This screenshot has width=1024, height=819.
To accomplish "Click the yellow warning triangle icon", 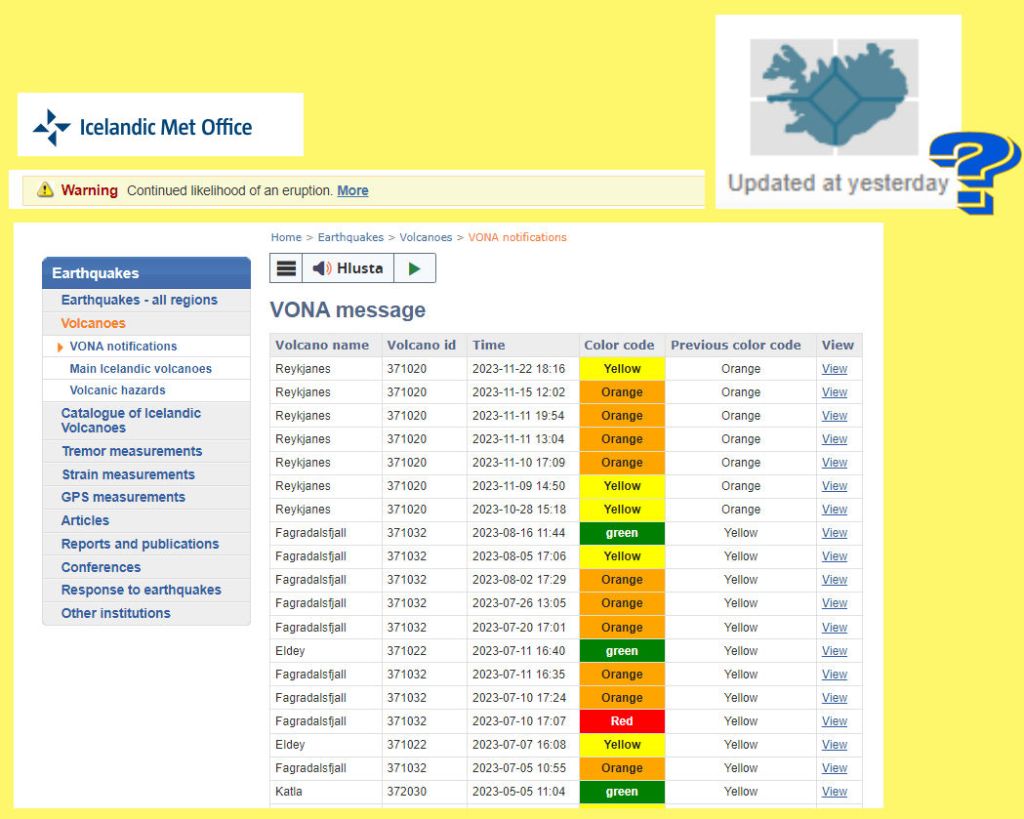I will coord(45,190).
